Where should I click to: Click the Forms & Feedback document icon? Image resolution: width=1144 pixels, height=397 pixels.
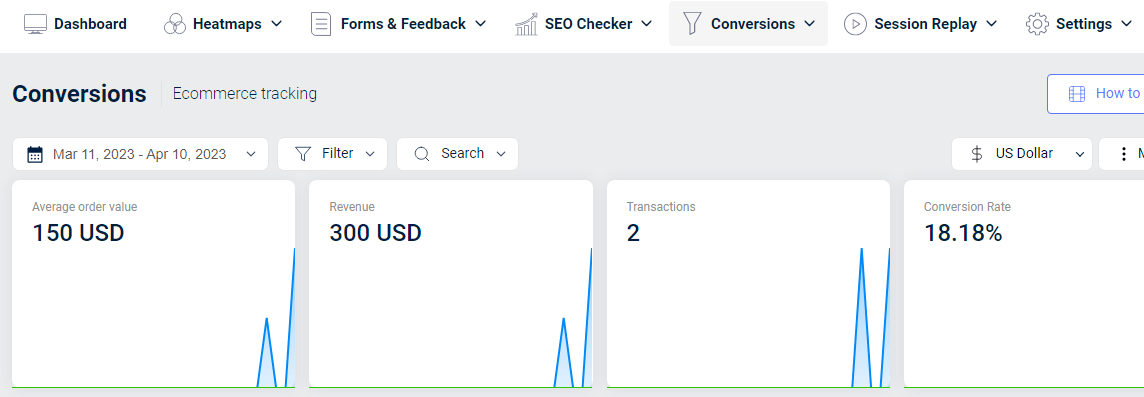(x=320, y=24)
